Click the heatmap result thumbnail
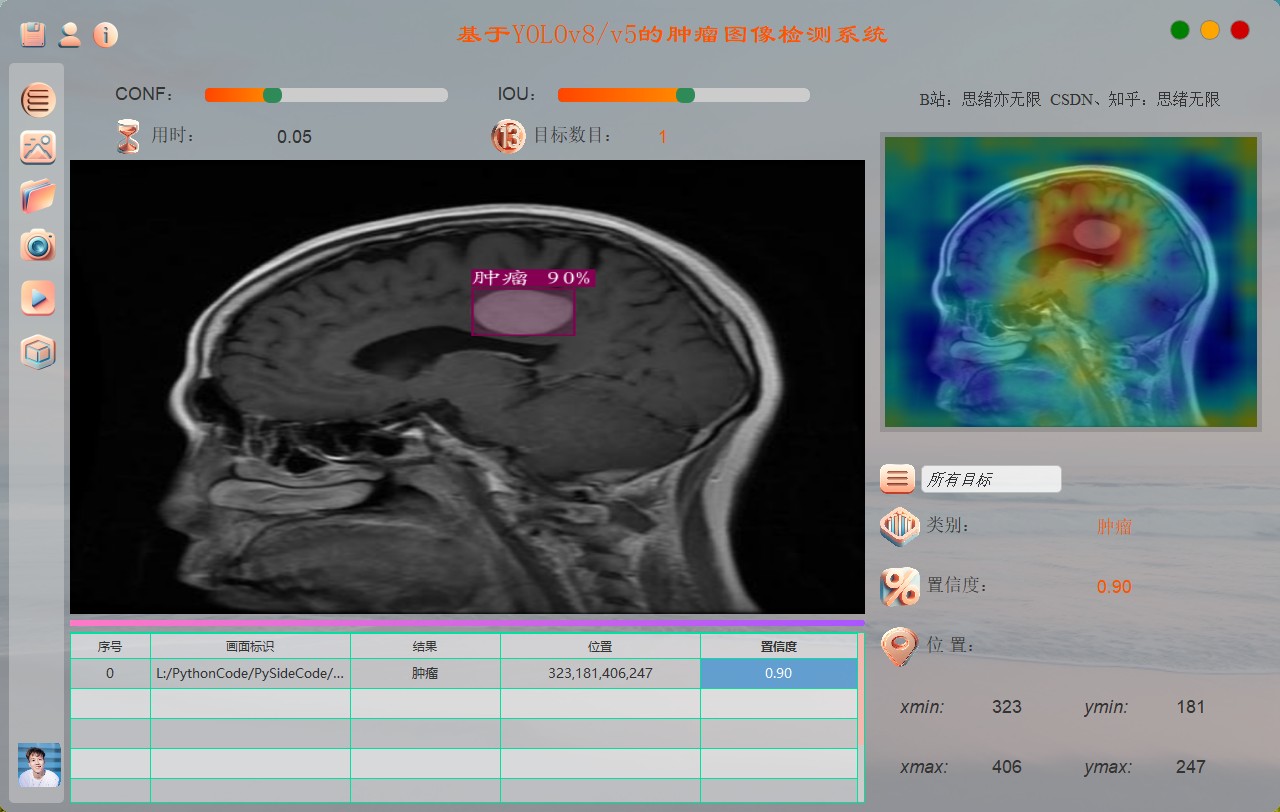This screenshot has height=812, width=1280. pos(1070,282)
